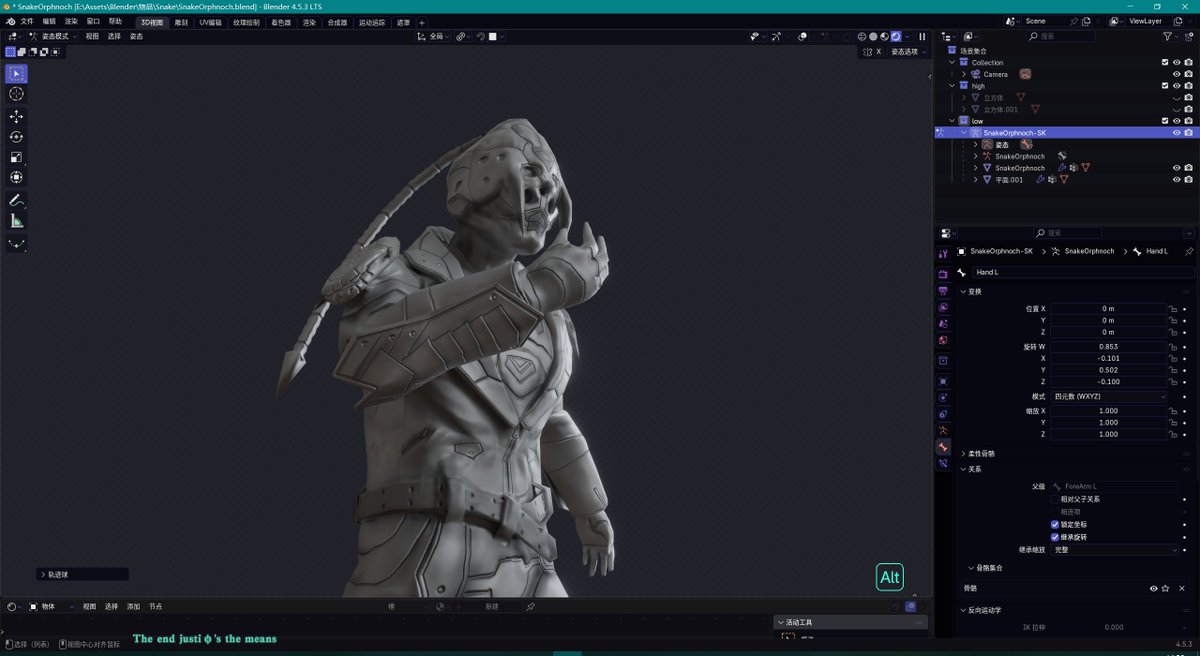Switch to the 着色器 workspace tab

pos(280,21)
